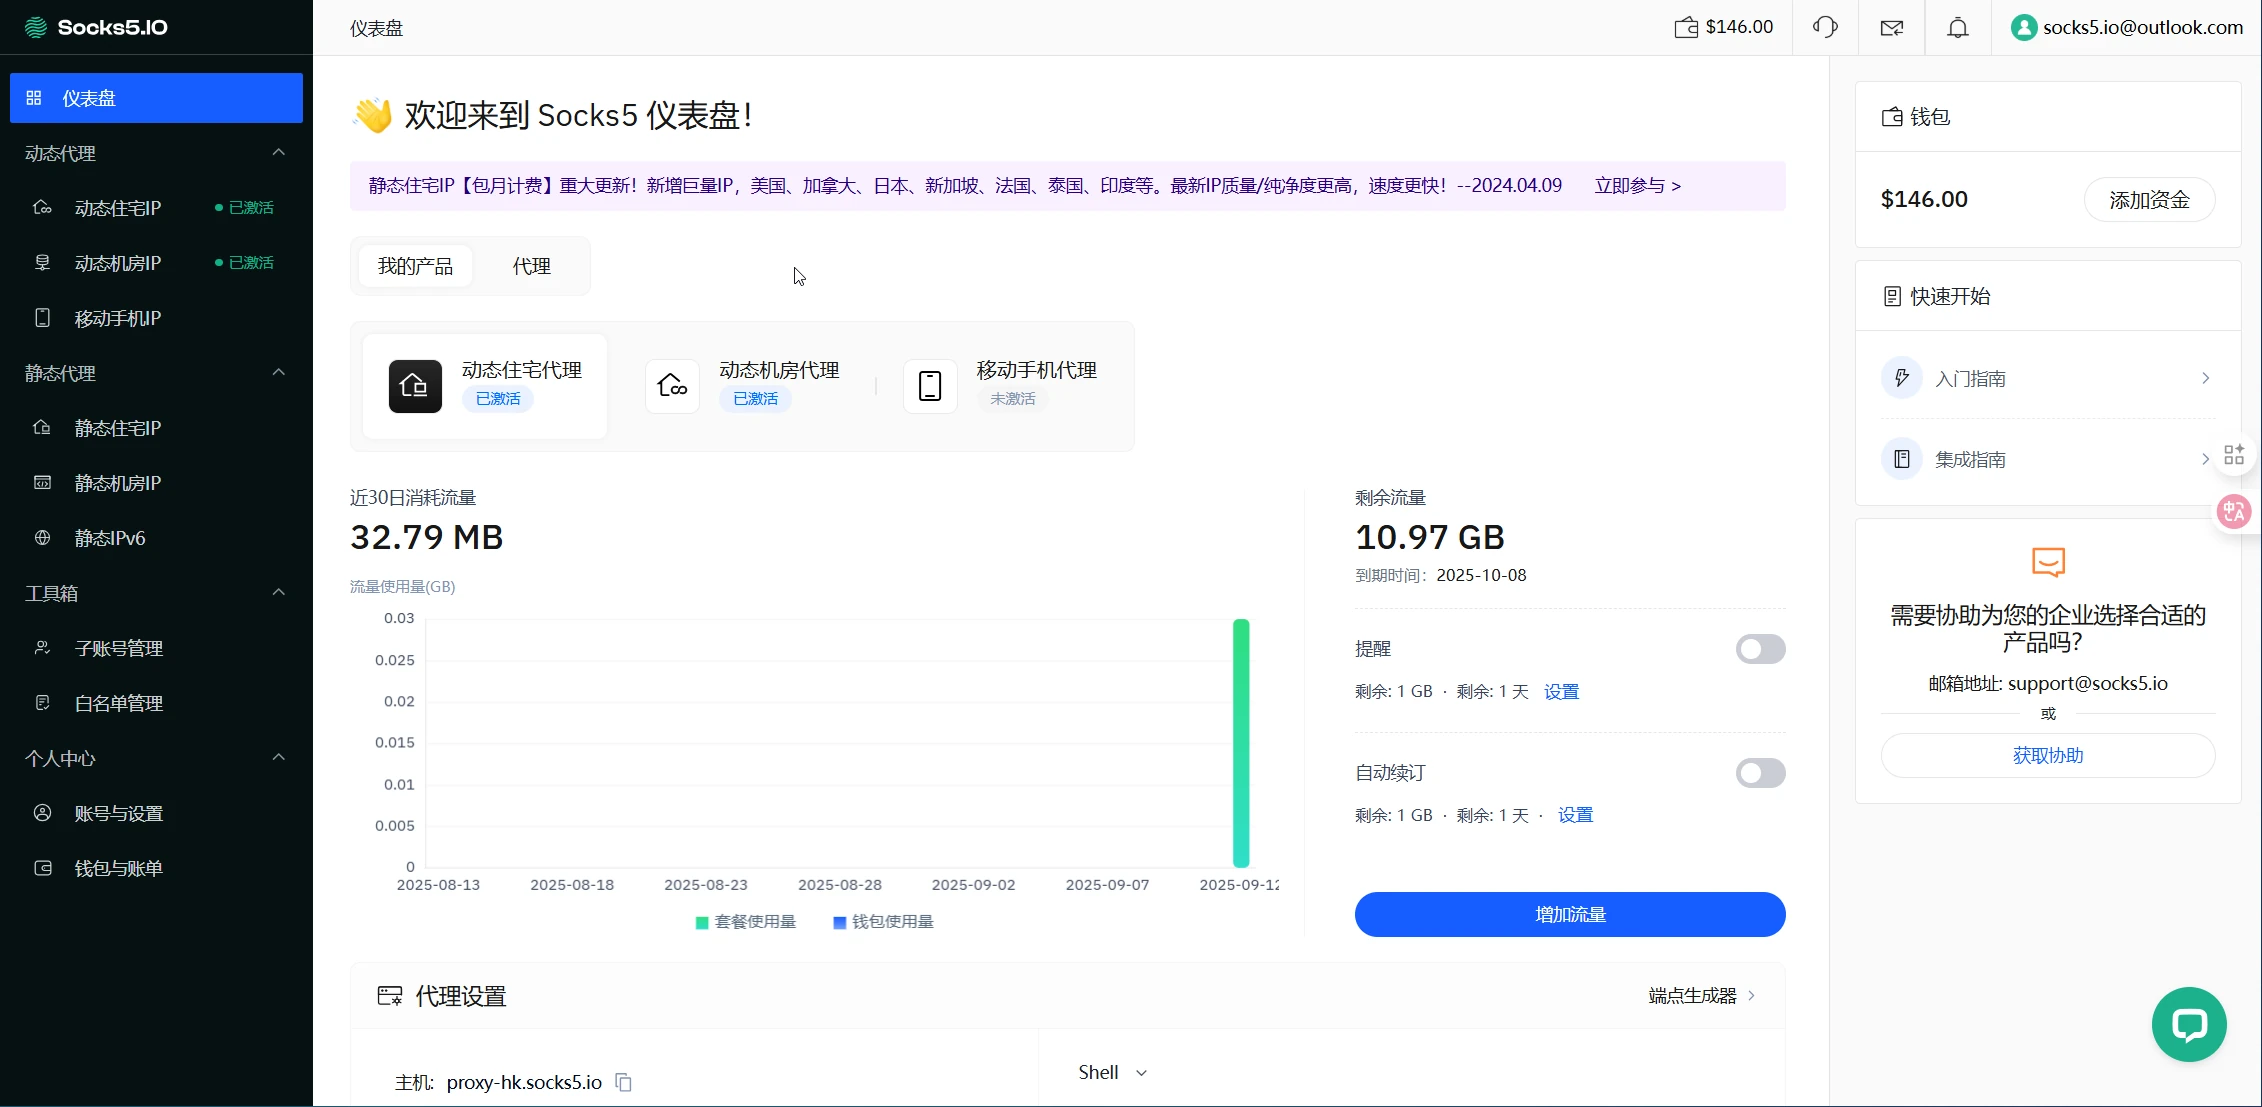The width and height of the screenshot is (2262, 1107).
Task: Click the 集成指南 book icon
Action: click(1902, 459)
